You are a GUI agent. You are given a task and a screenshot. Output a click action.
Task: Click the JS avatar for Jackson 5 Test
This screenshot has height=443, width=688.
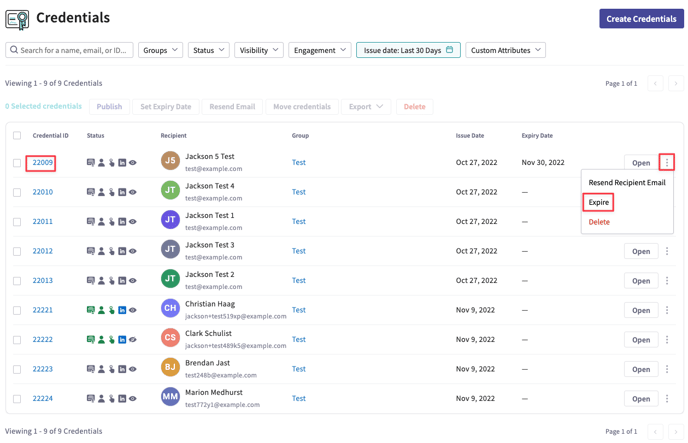coord(170,162)
